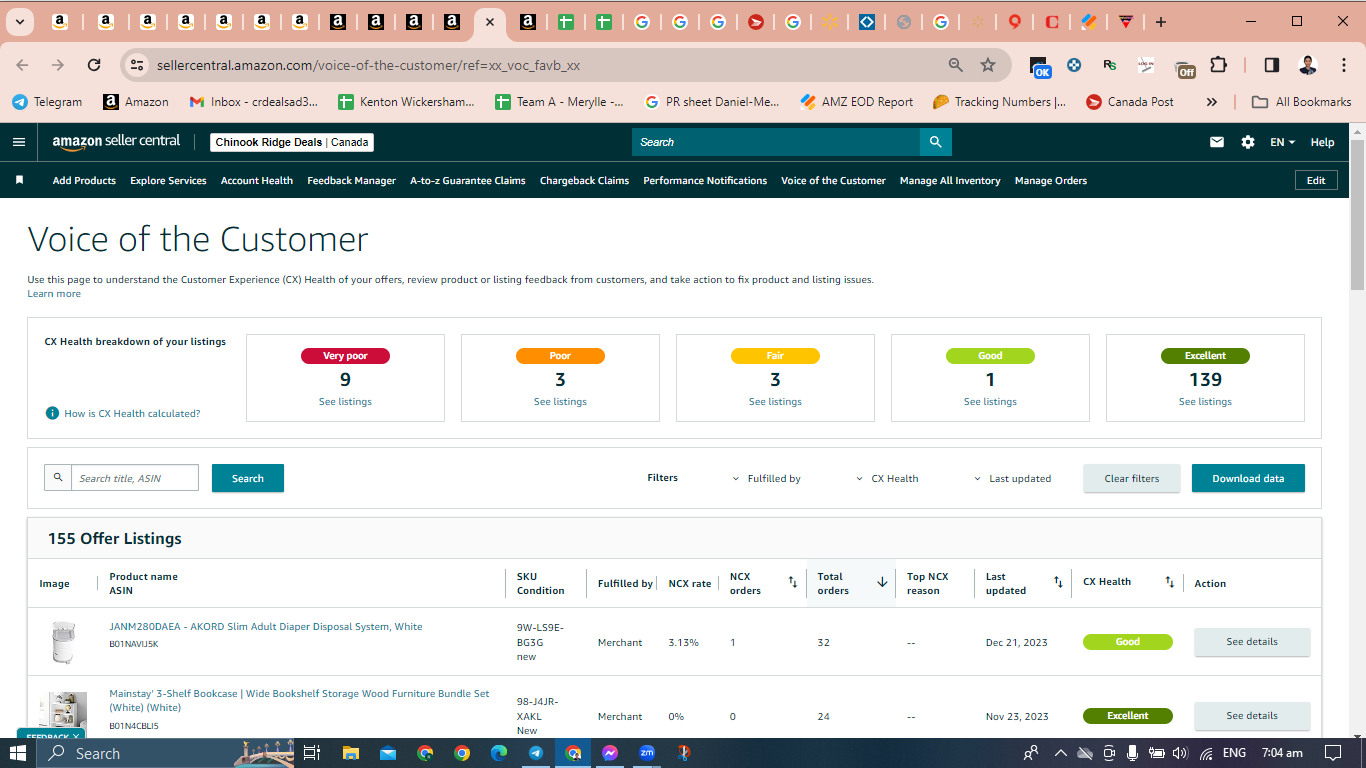
Task: Click the zoom magnifier icon in address bar
Action: 956,65
